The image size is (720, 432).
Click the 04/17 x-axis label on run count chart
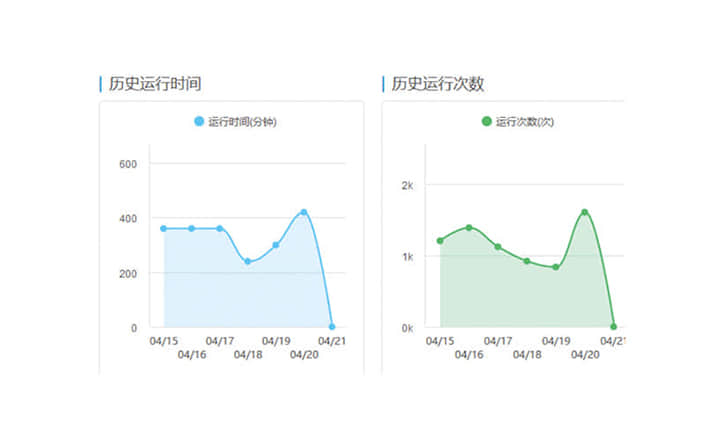click(498, 341)
